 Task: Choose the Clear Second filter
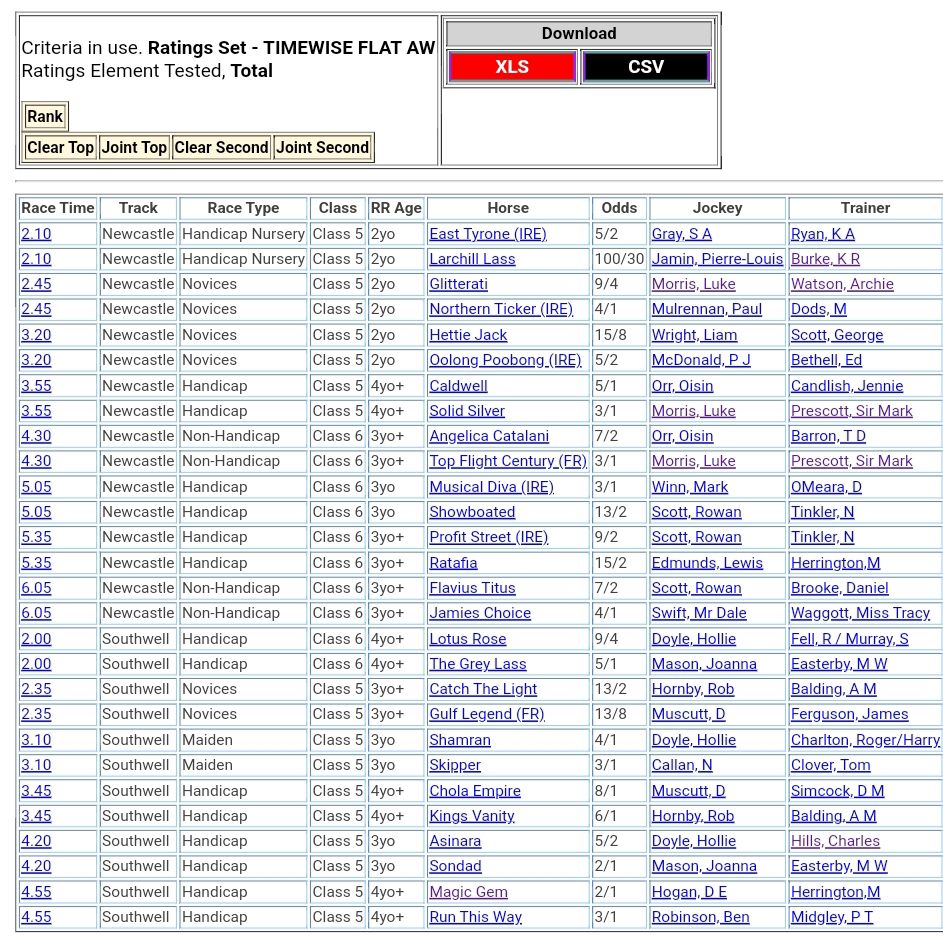pyautogui.click(x=221, y=147)
